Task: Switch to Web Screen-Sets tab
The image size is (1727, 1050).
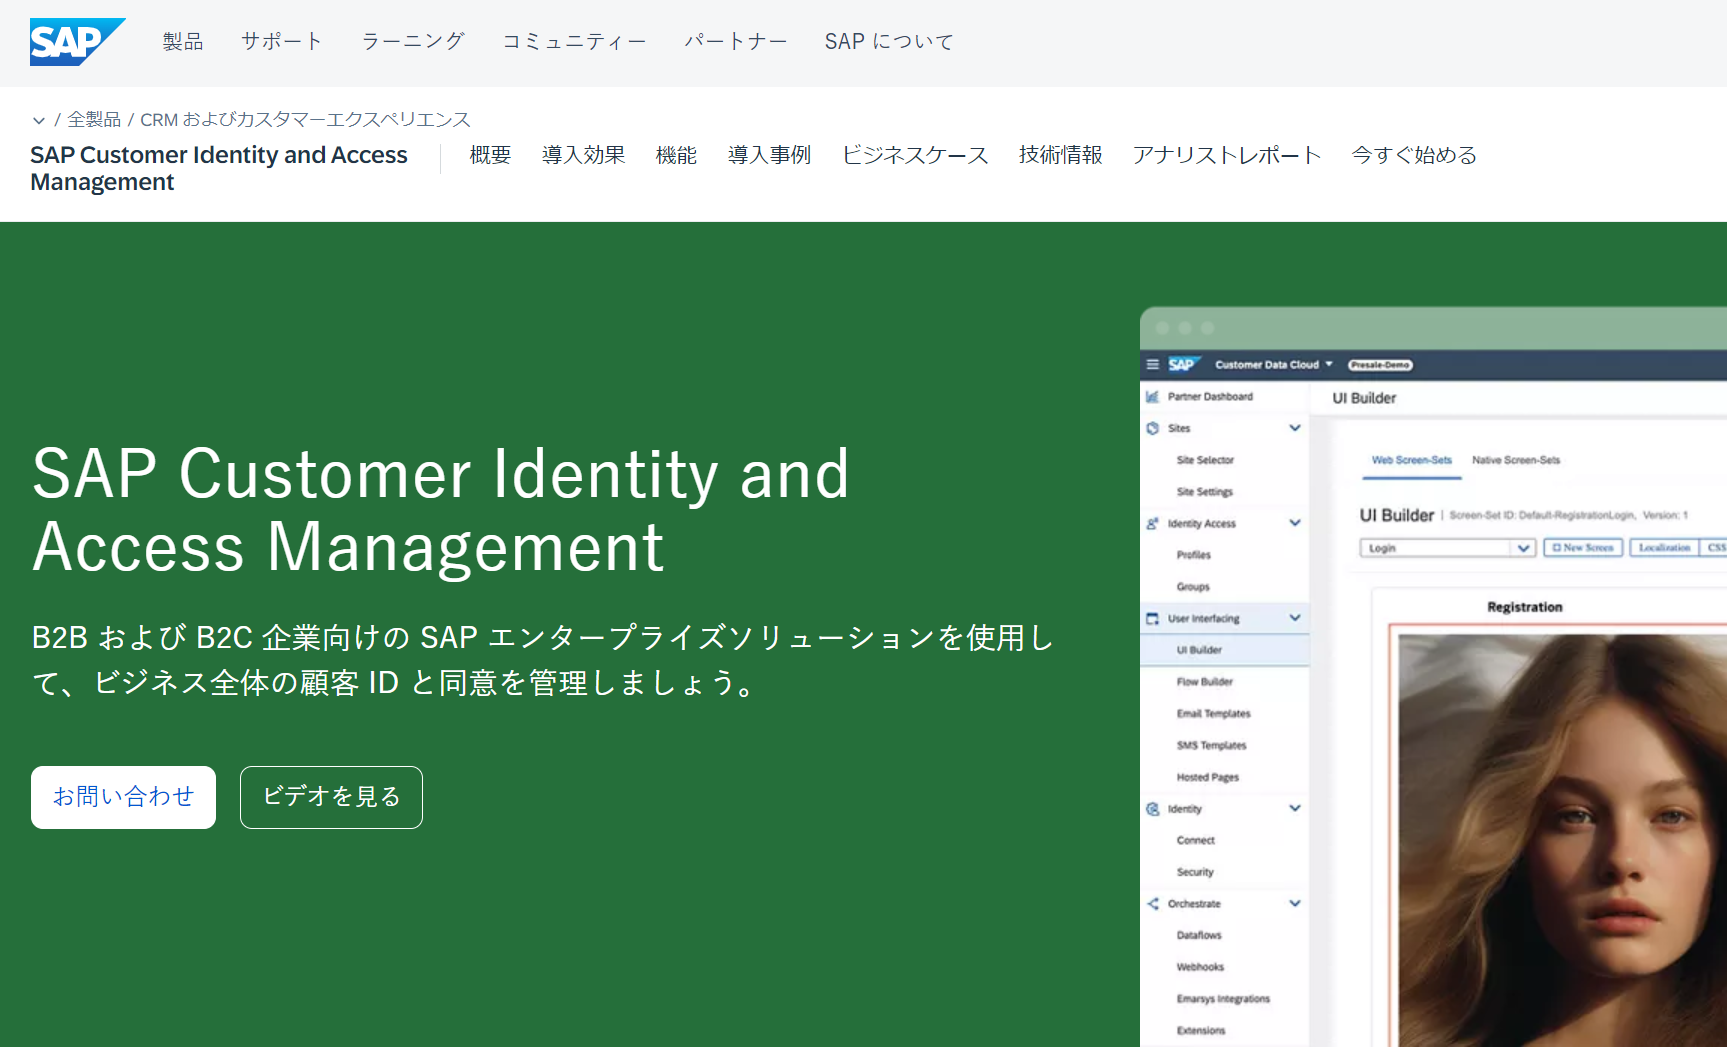Action: 1411,460
